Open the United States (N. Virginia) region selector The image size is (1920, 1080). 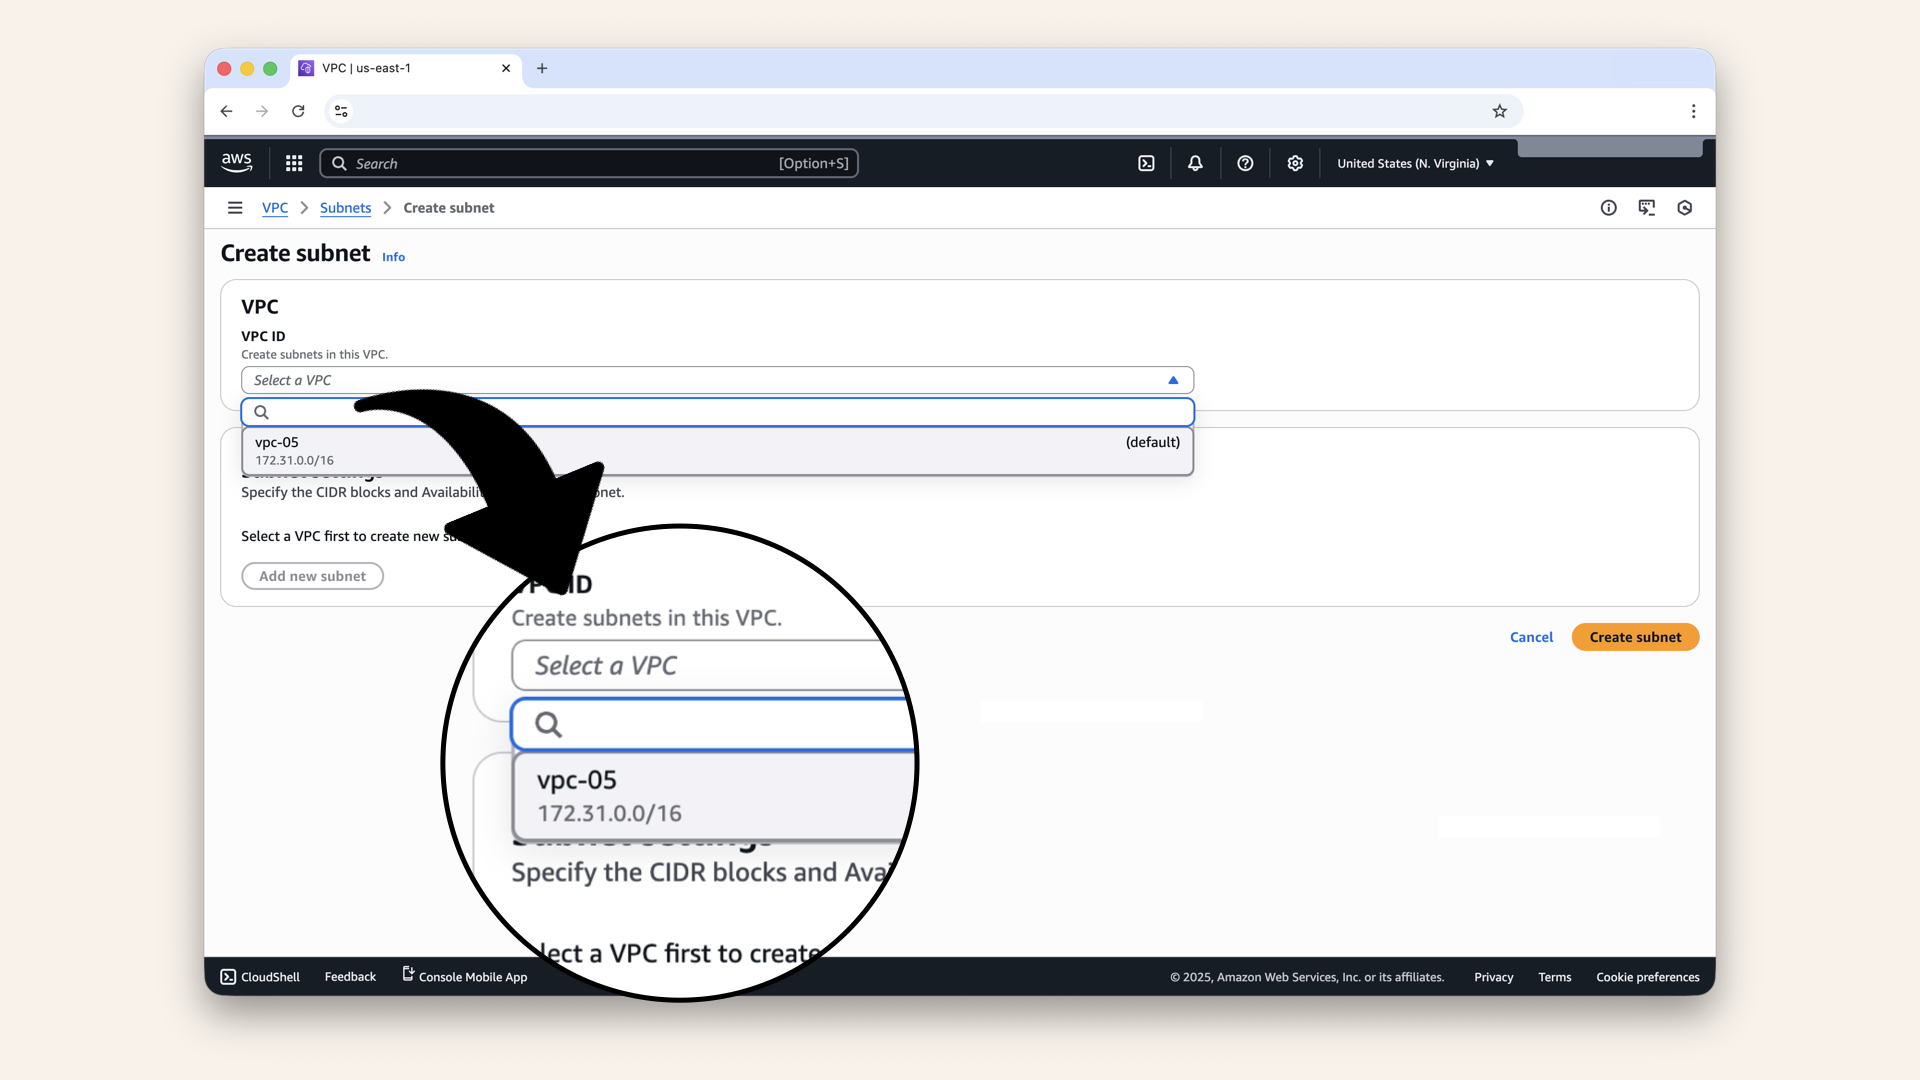(1413, 163)
